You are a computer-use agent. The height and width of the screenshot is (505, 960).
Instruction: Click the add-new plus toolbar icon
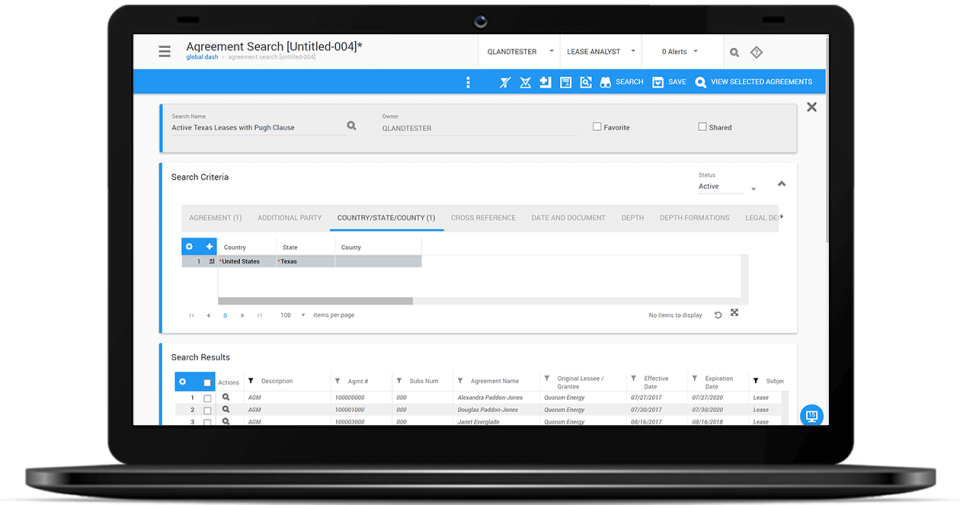point(546,81)
